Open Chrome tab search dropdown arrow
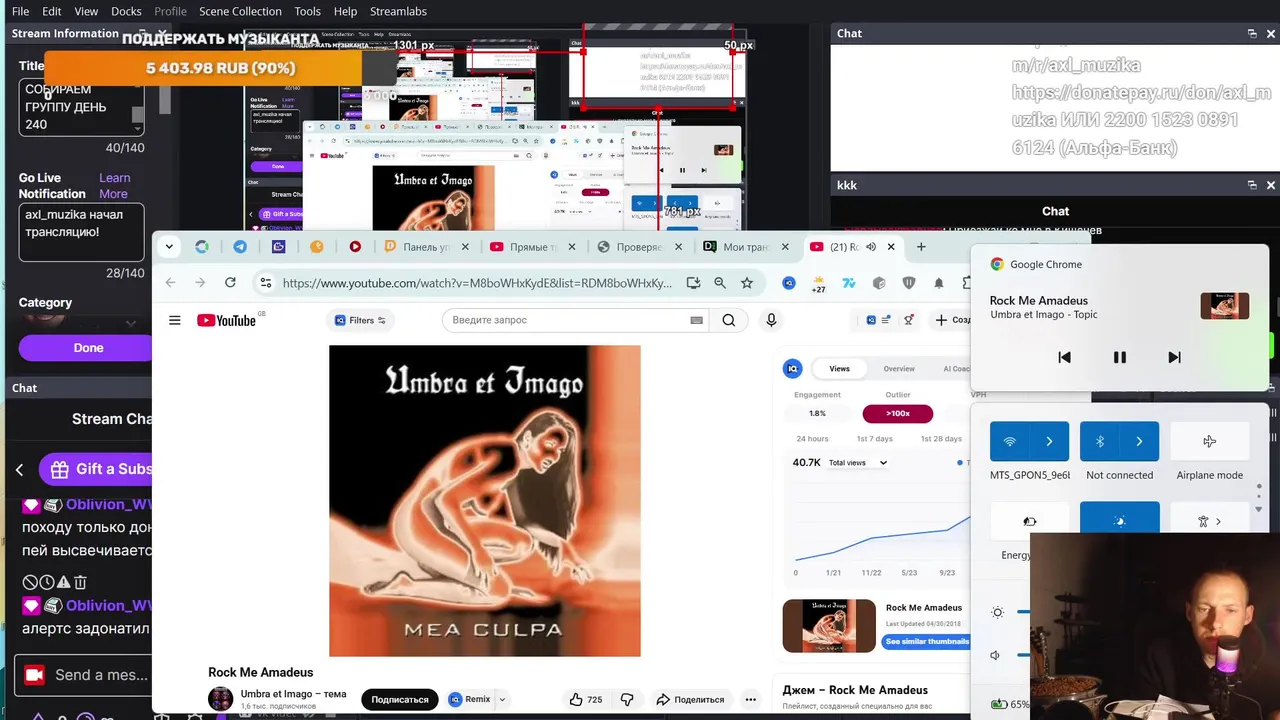Image resolution: width=1280 pixels, height=720 pixels. coord(169,246)
